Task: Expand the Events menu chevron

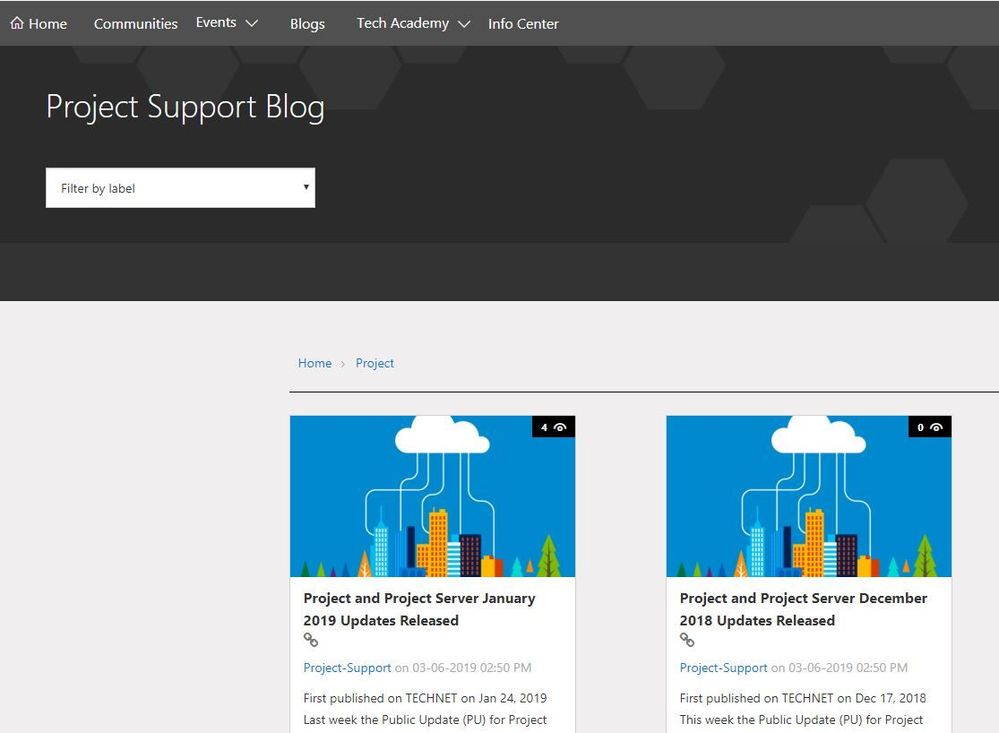Action: (x=252, y=23)
